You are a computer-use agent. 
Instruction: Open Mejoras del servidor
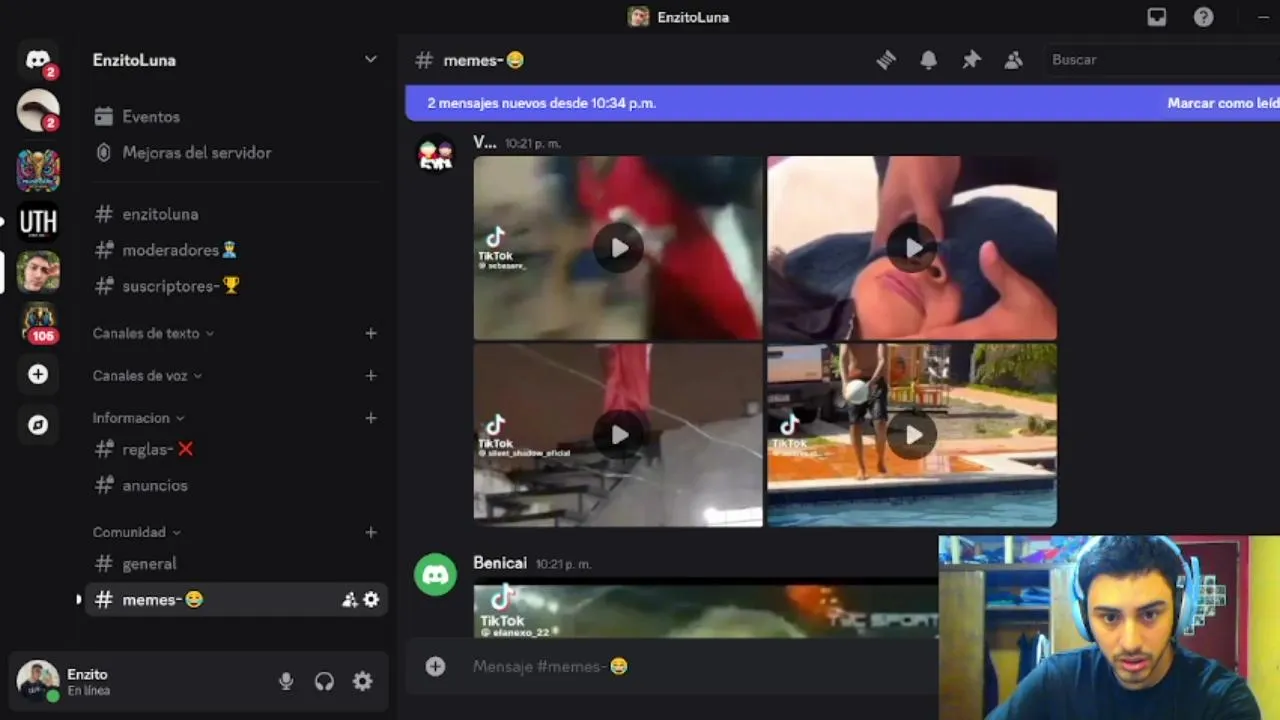pyautogui.click(x=236, y=153)
